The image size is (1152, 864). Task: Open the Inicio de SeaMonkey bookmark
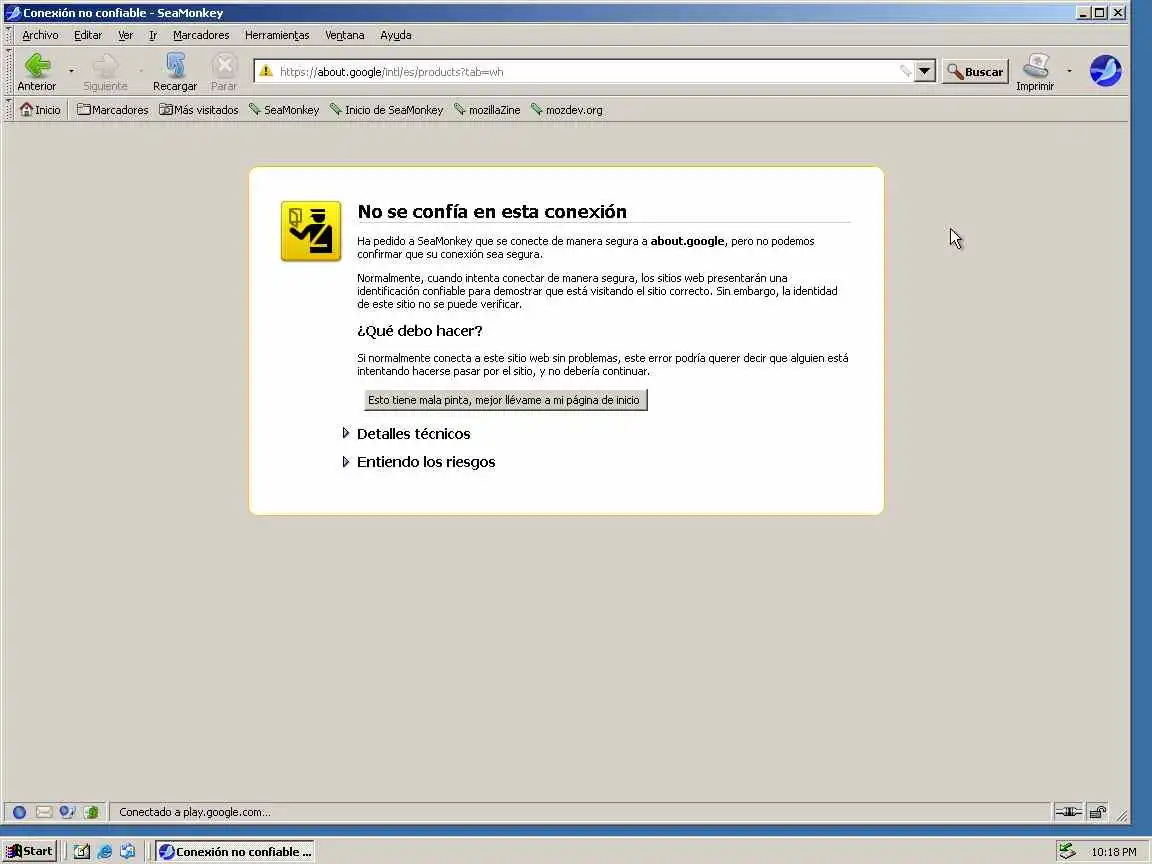click(386, 109)
